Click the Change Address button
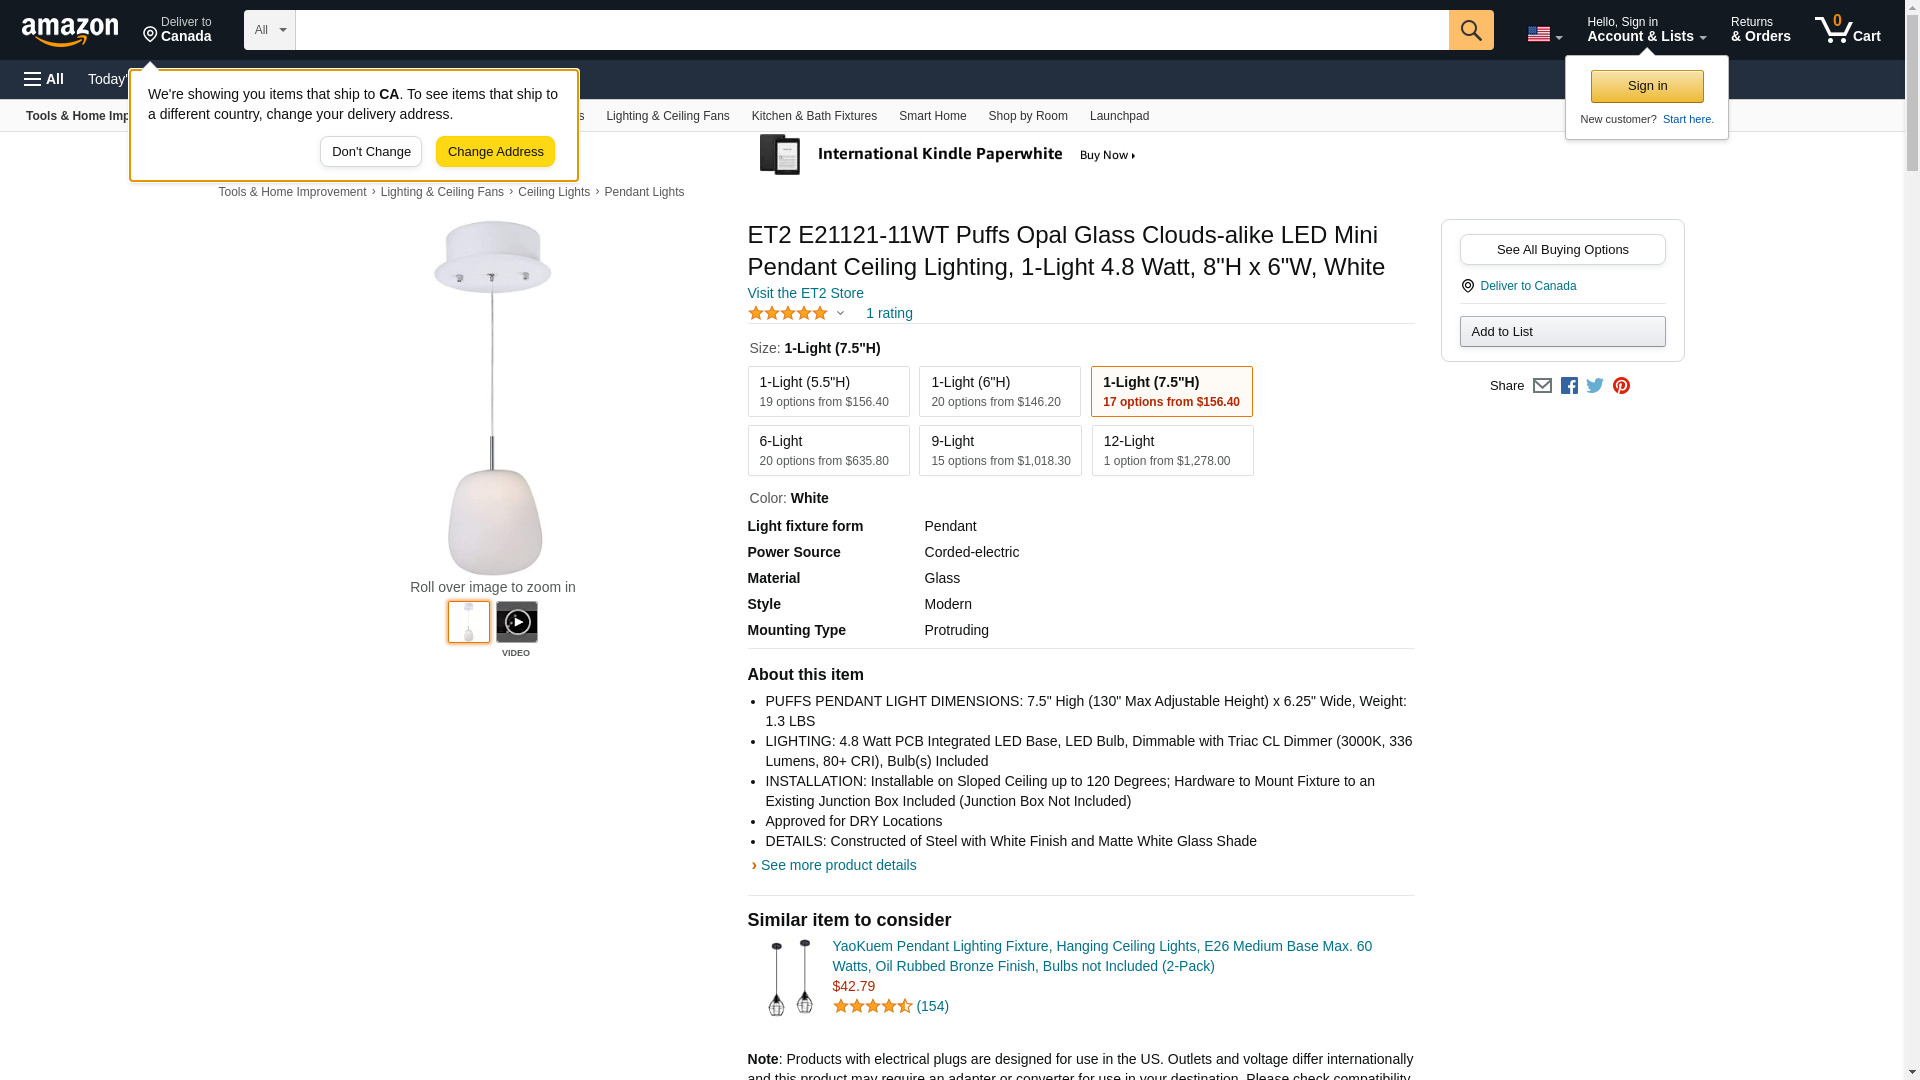Viewport: 1920px width, 1080px height. click(x=495, y=152)
